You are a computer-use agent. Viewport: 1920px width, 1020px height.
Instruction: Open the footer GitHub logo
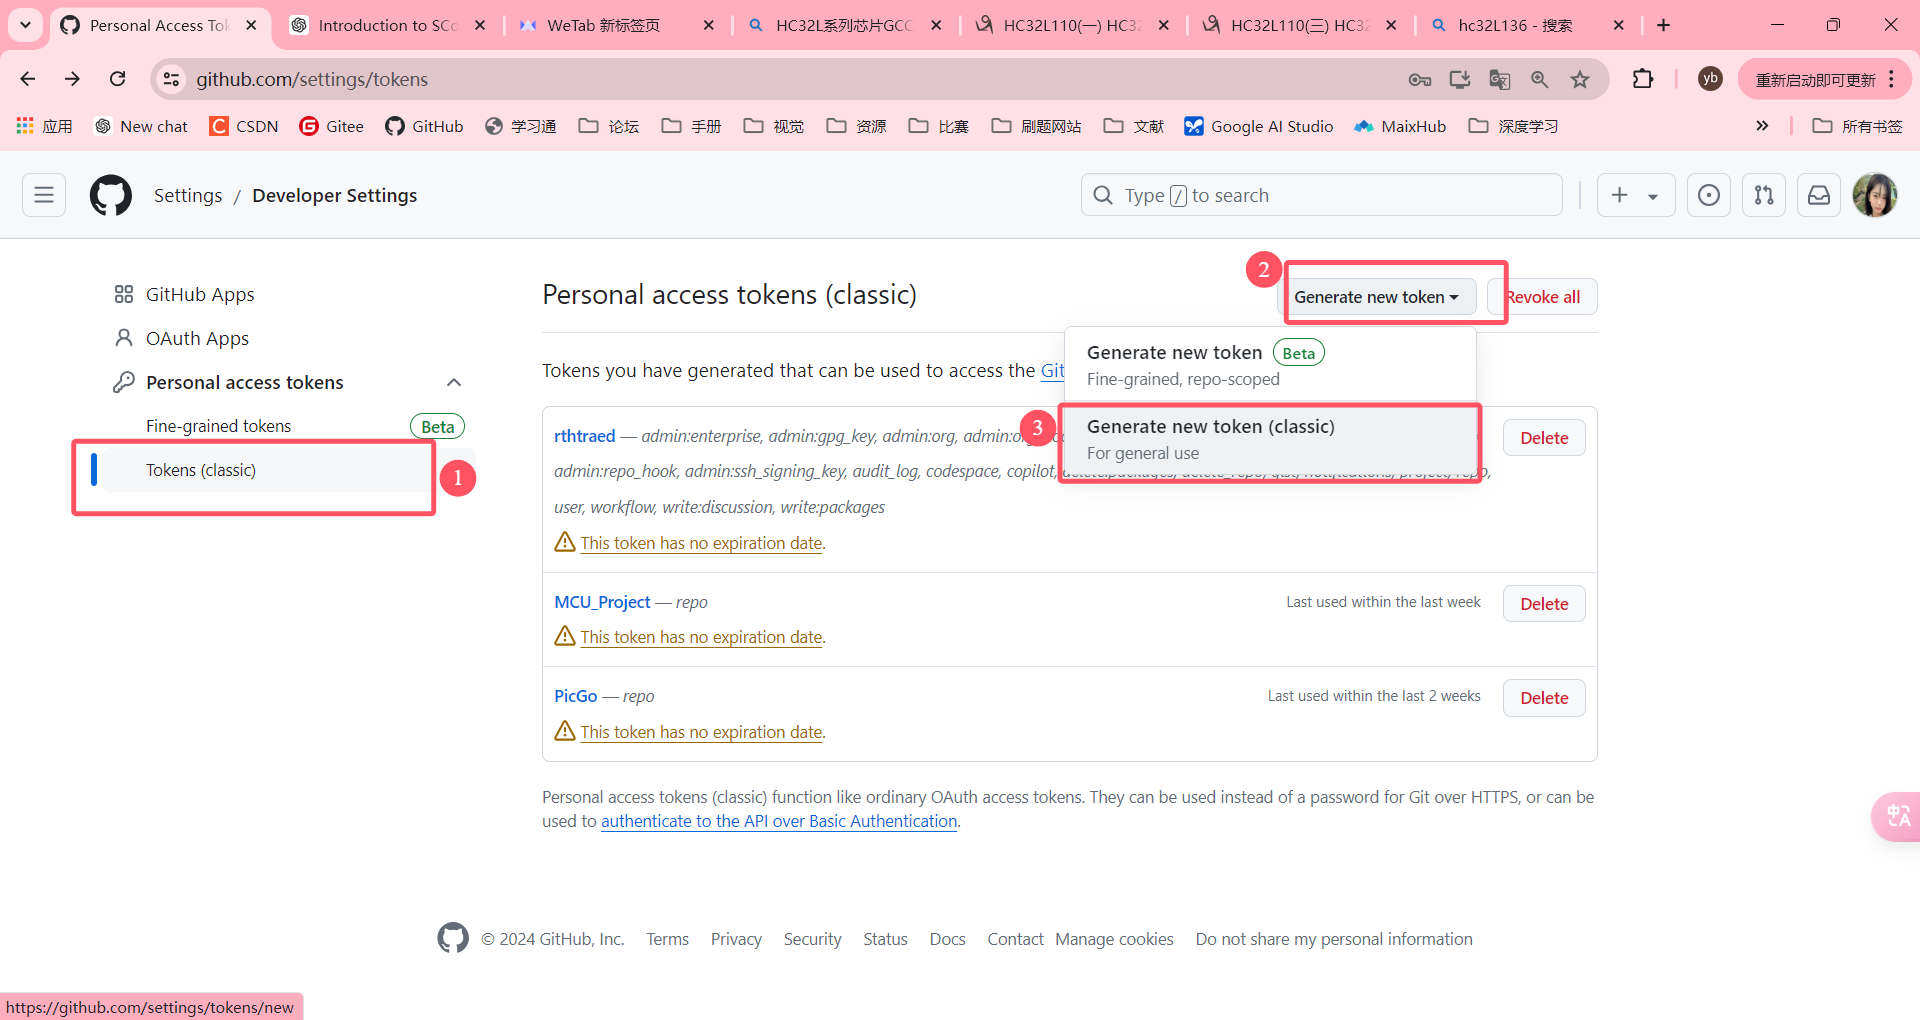pos(453,938)
